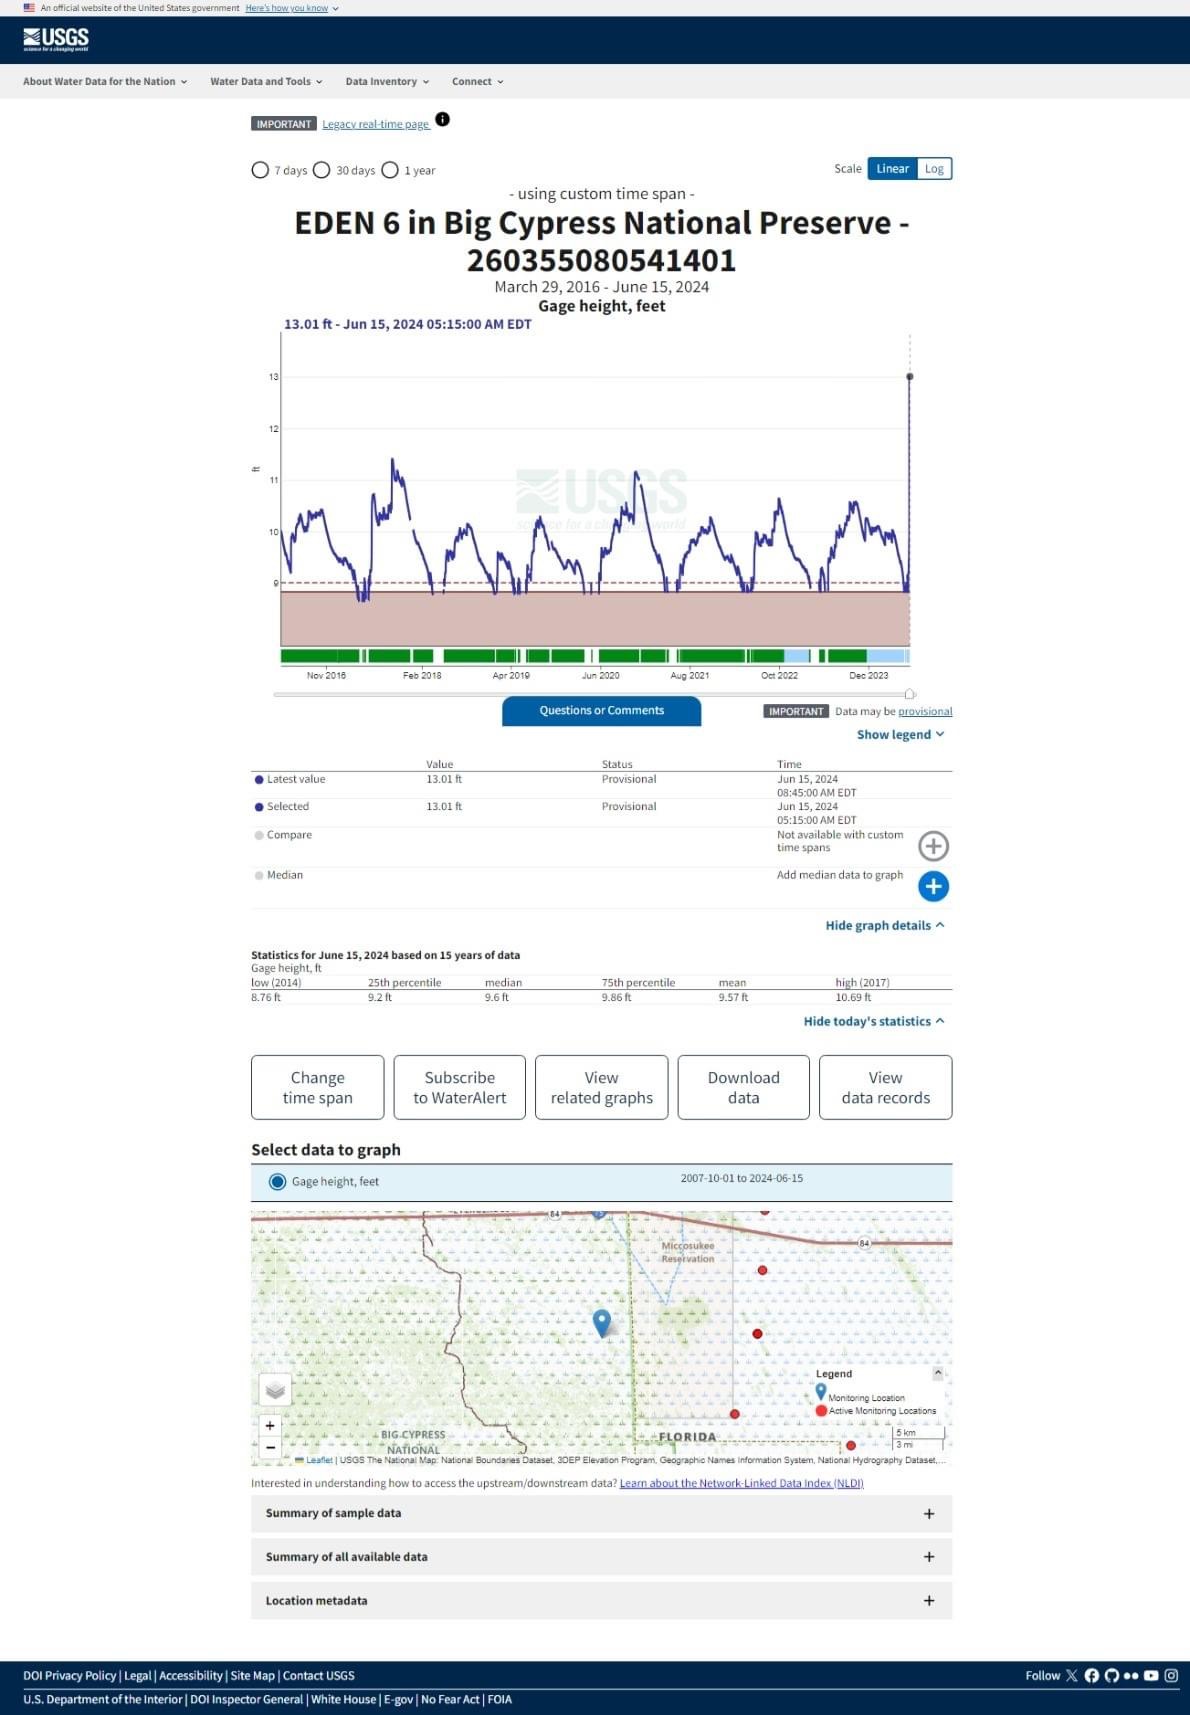Expand Summary of sample data section
Screen dimensions: 1190x1715
click(601, 1514)
